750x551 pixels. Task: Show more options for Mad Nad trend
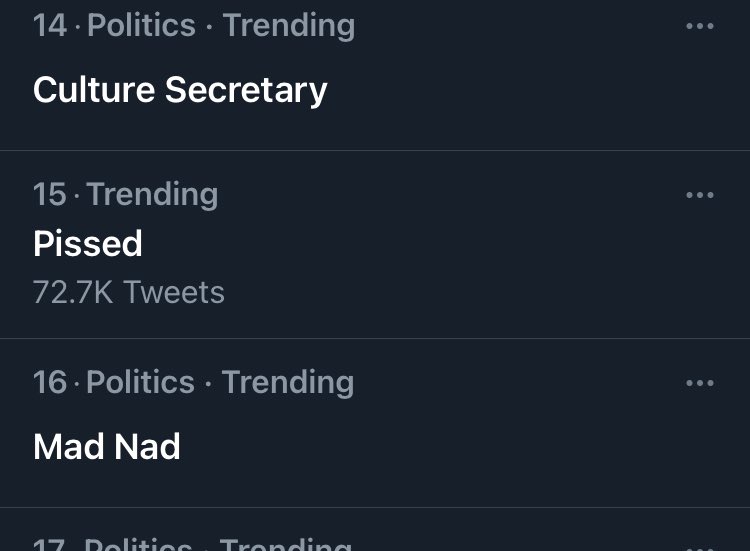[700, 383]
